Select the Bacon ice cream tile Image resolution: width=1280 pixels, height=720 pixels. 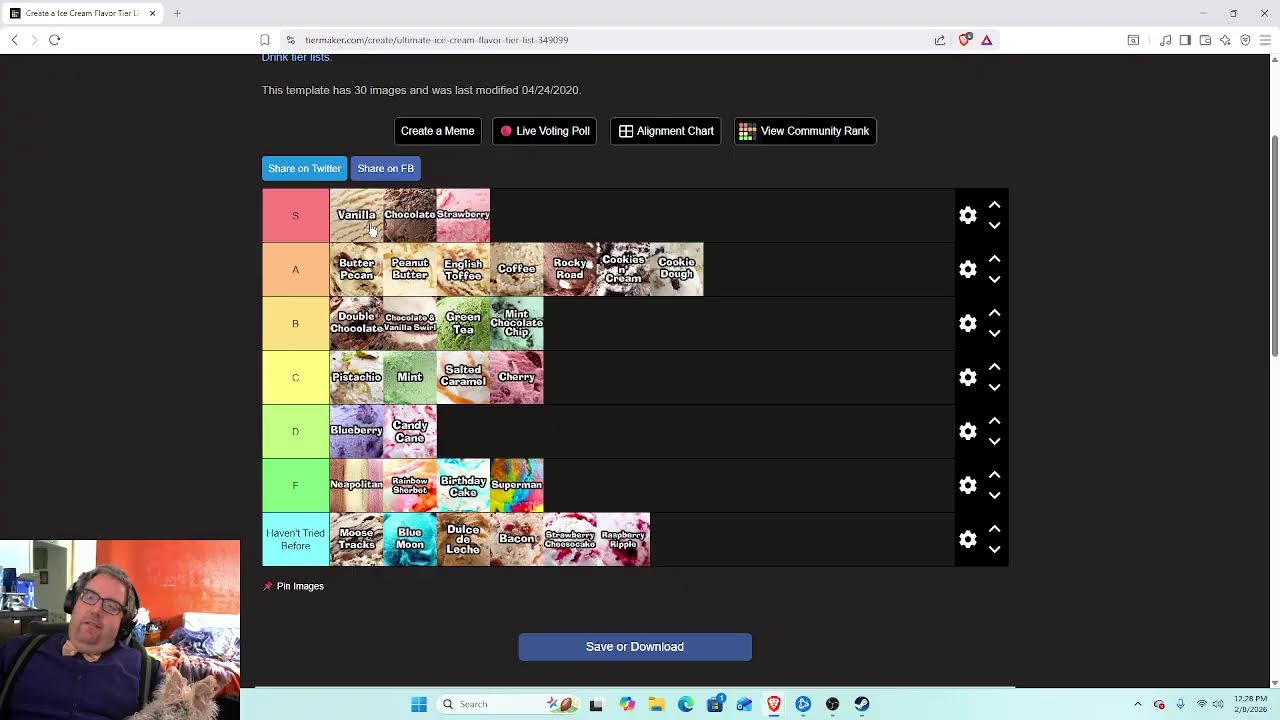tap(517, 539)
